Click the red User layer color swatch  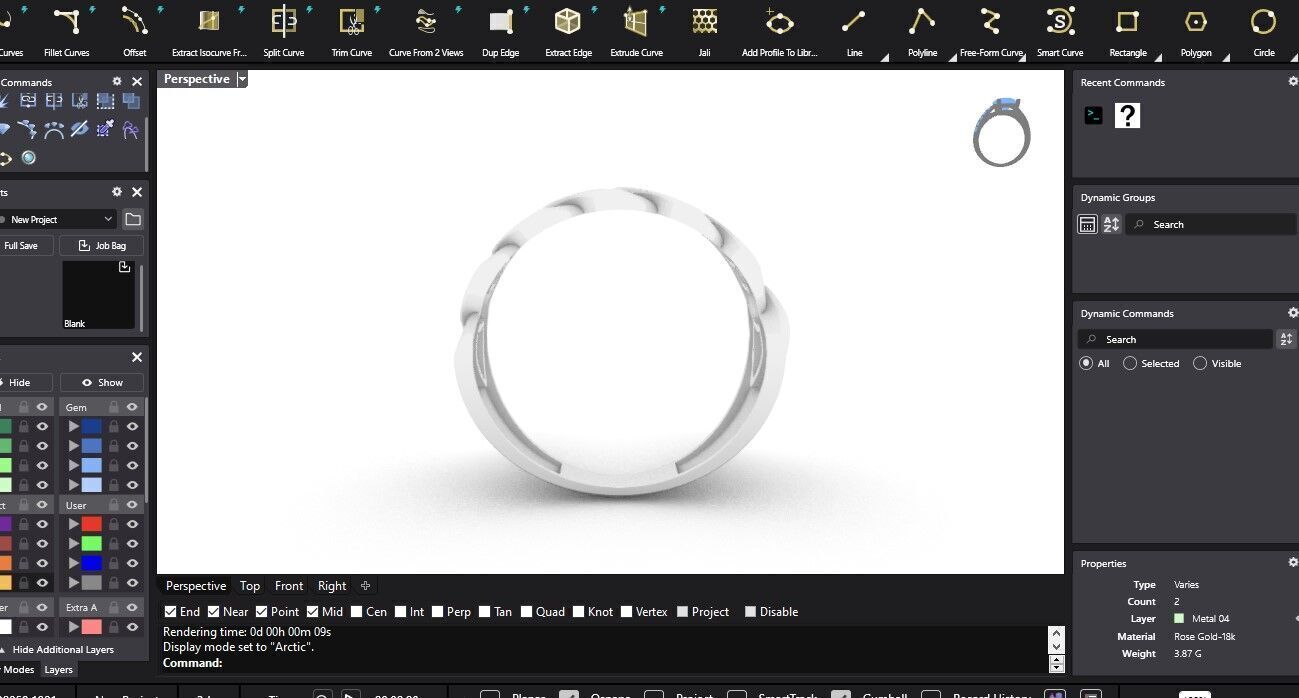[x=92, y=524]
